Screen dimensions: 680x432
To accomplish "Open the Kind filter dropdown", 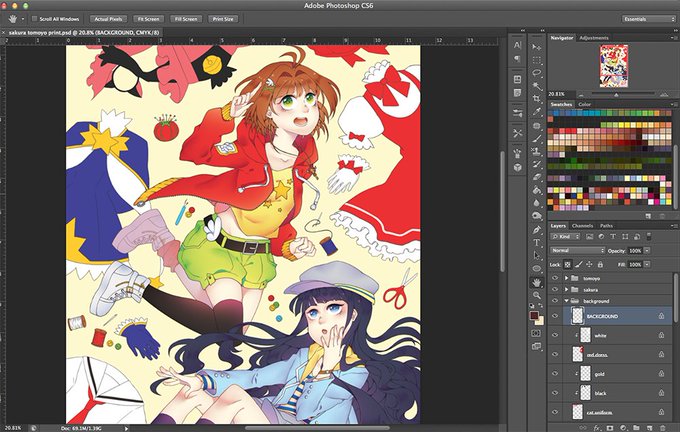I will coord(565,236).
